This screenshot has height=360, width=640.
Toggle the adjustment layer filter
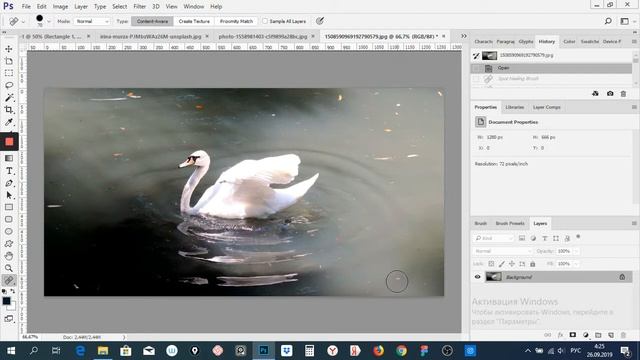(533, 238)
